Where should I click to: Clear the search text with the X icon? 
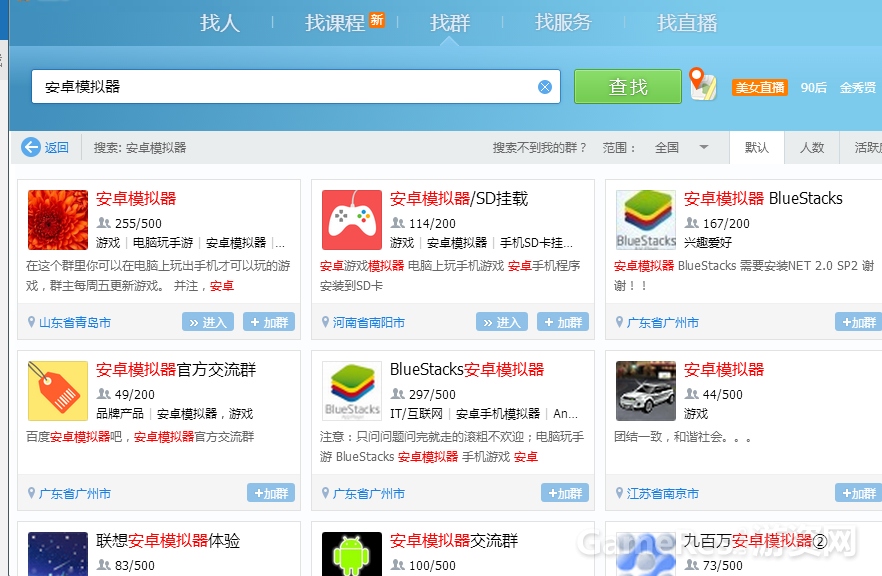[544, 87]
